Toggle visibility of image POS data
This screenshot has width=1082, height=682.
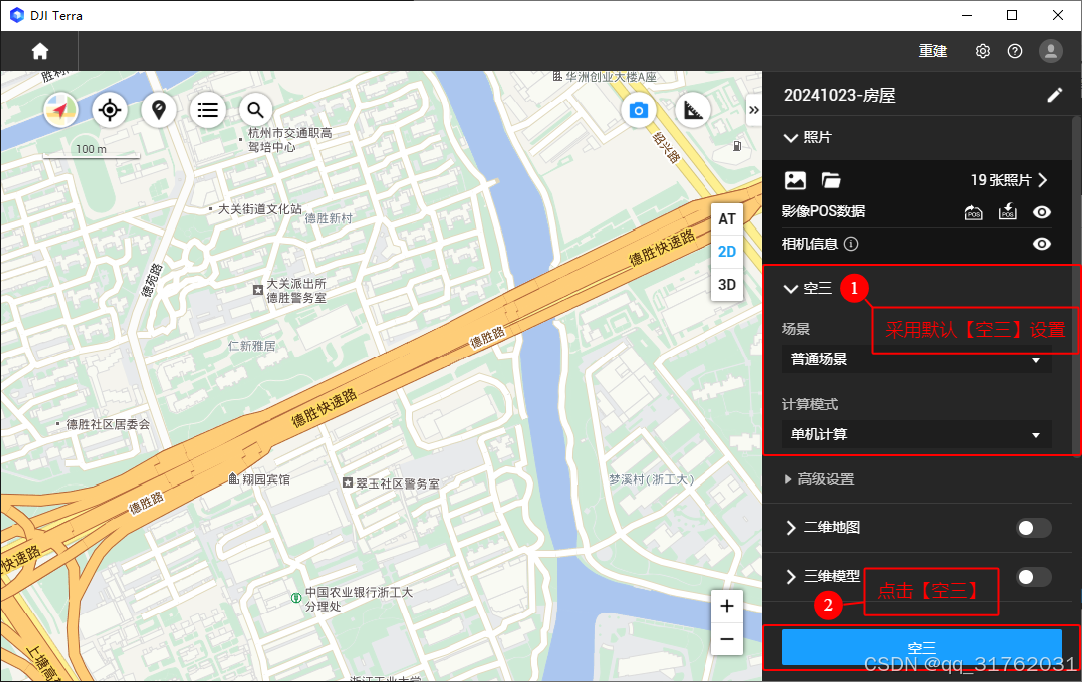[x=1042, y=212]
